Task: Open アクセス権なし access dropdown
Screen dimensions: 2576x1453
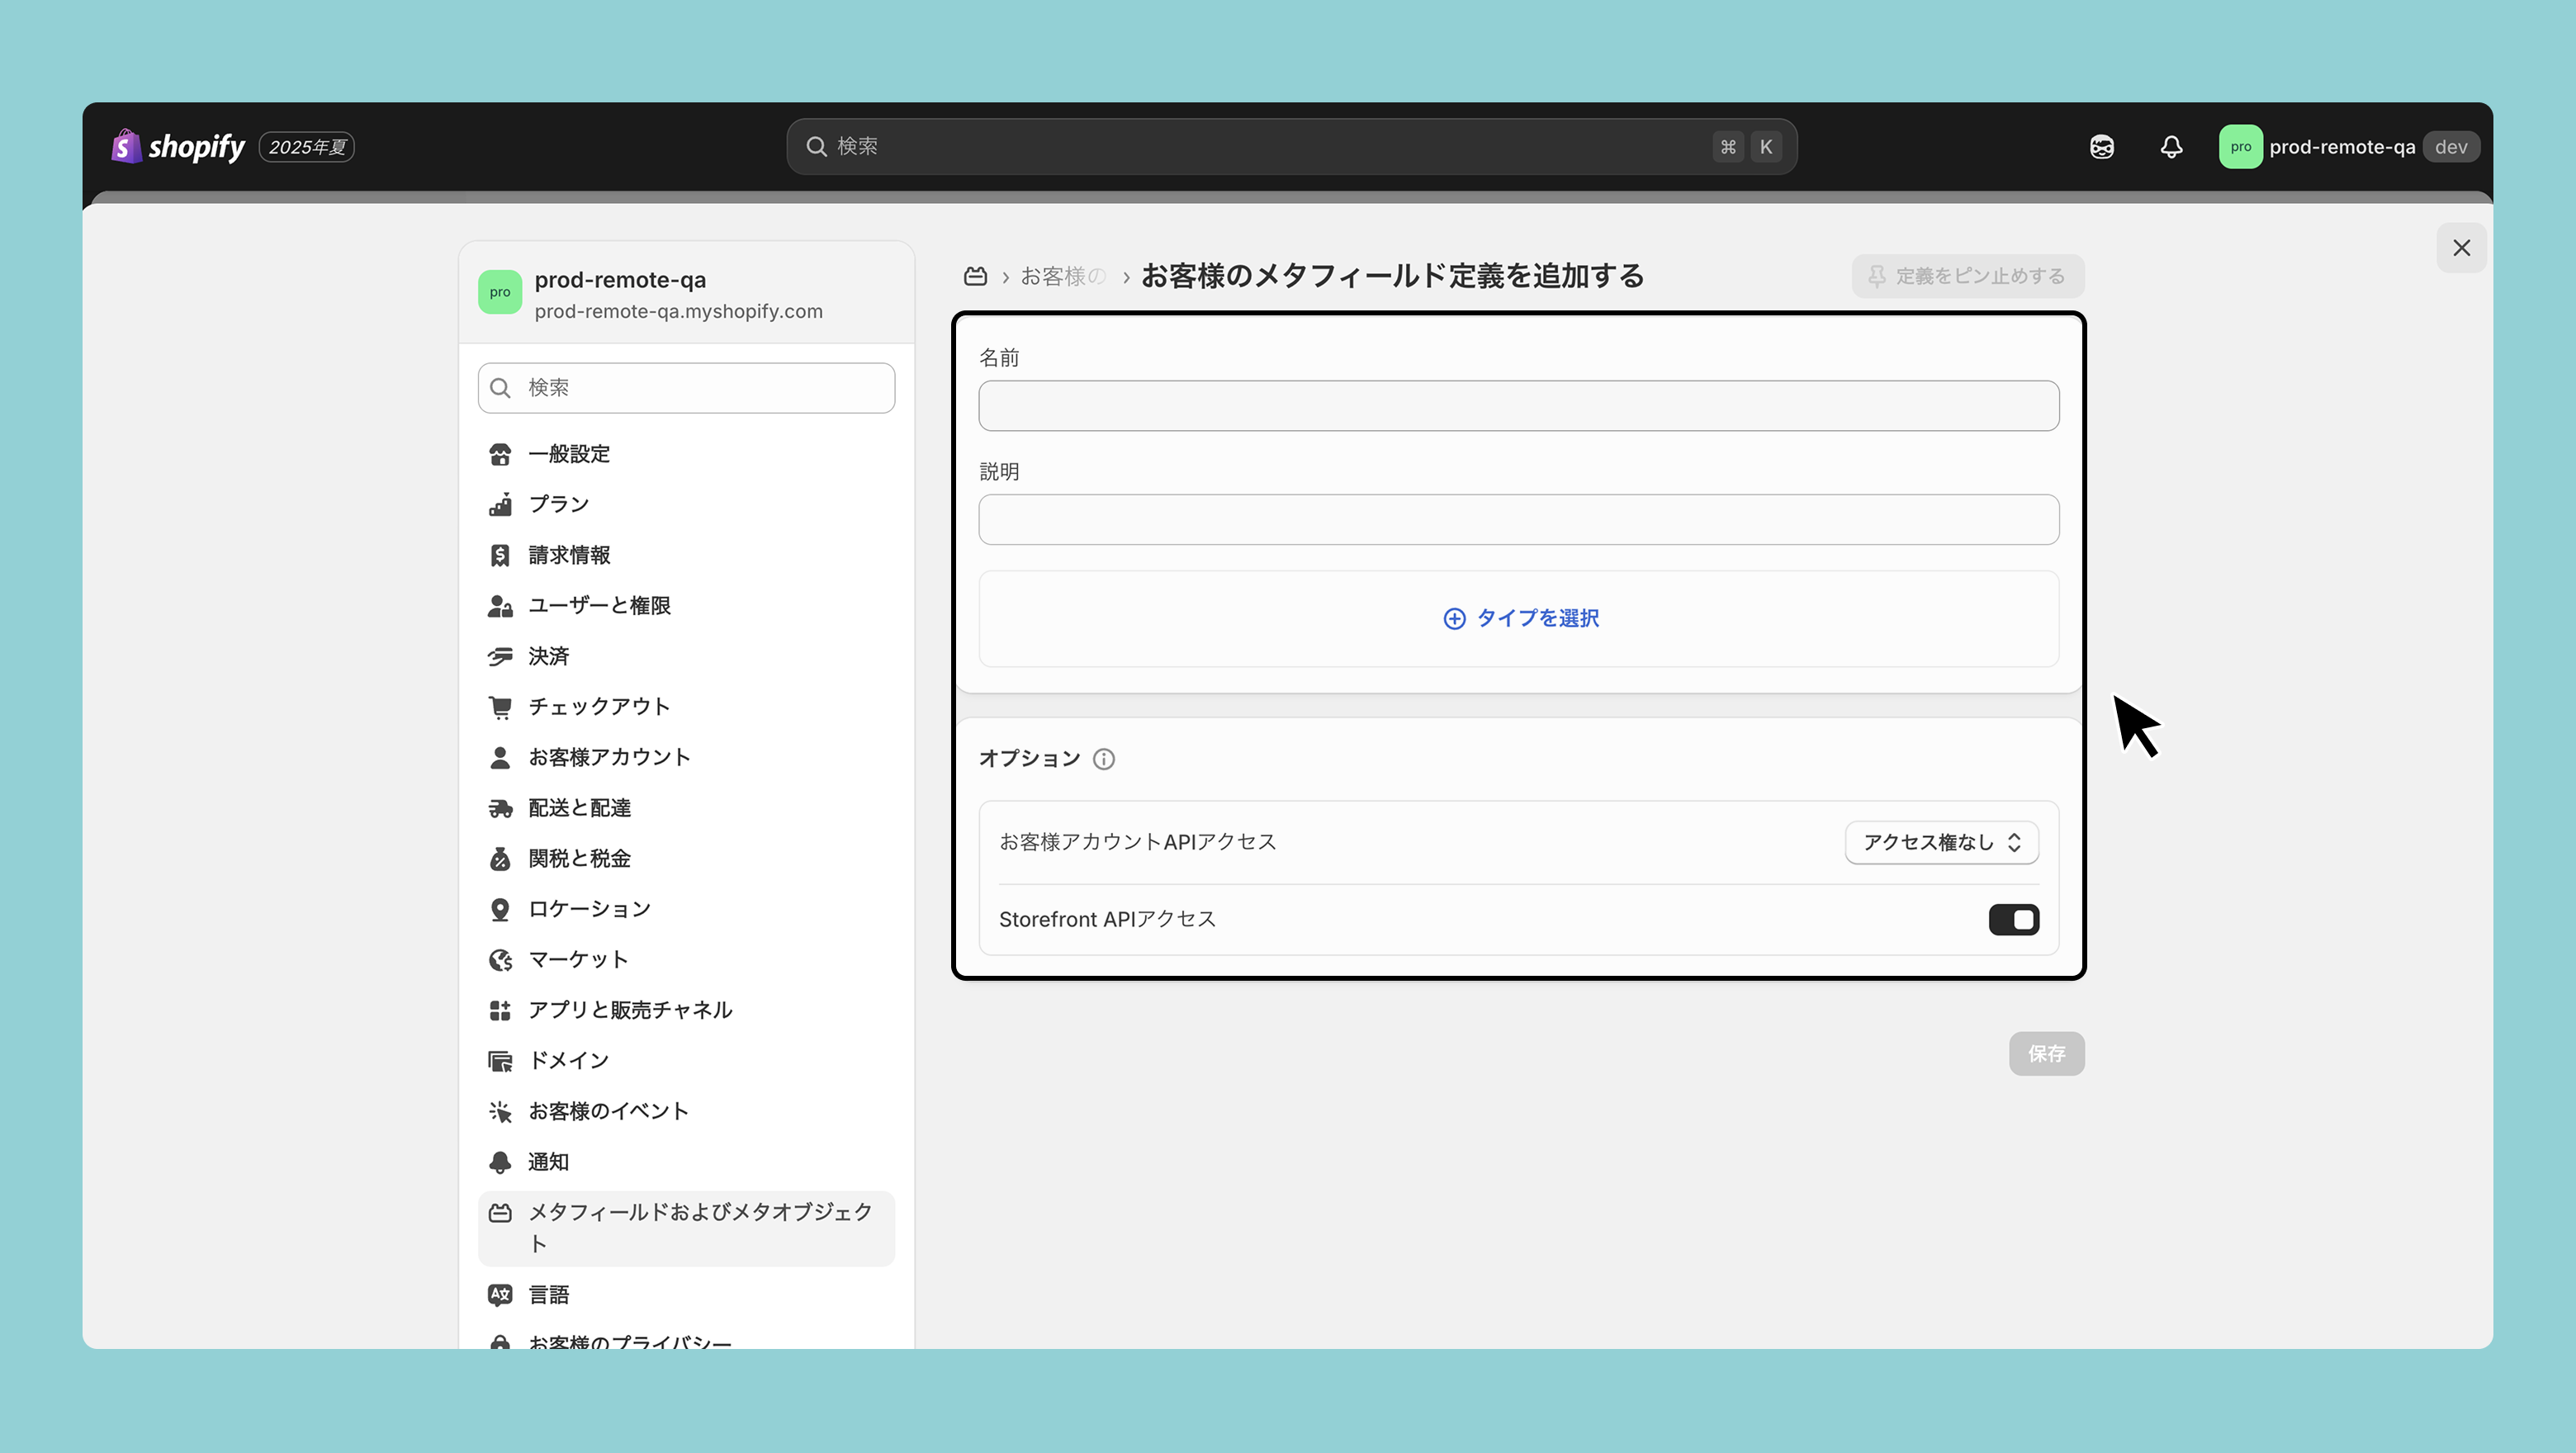Action: click(1941, 842)
